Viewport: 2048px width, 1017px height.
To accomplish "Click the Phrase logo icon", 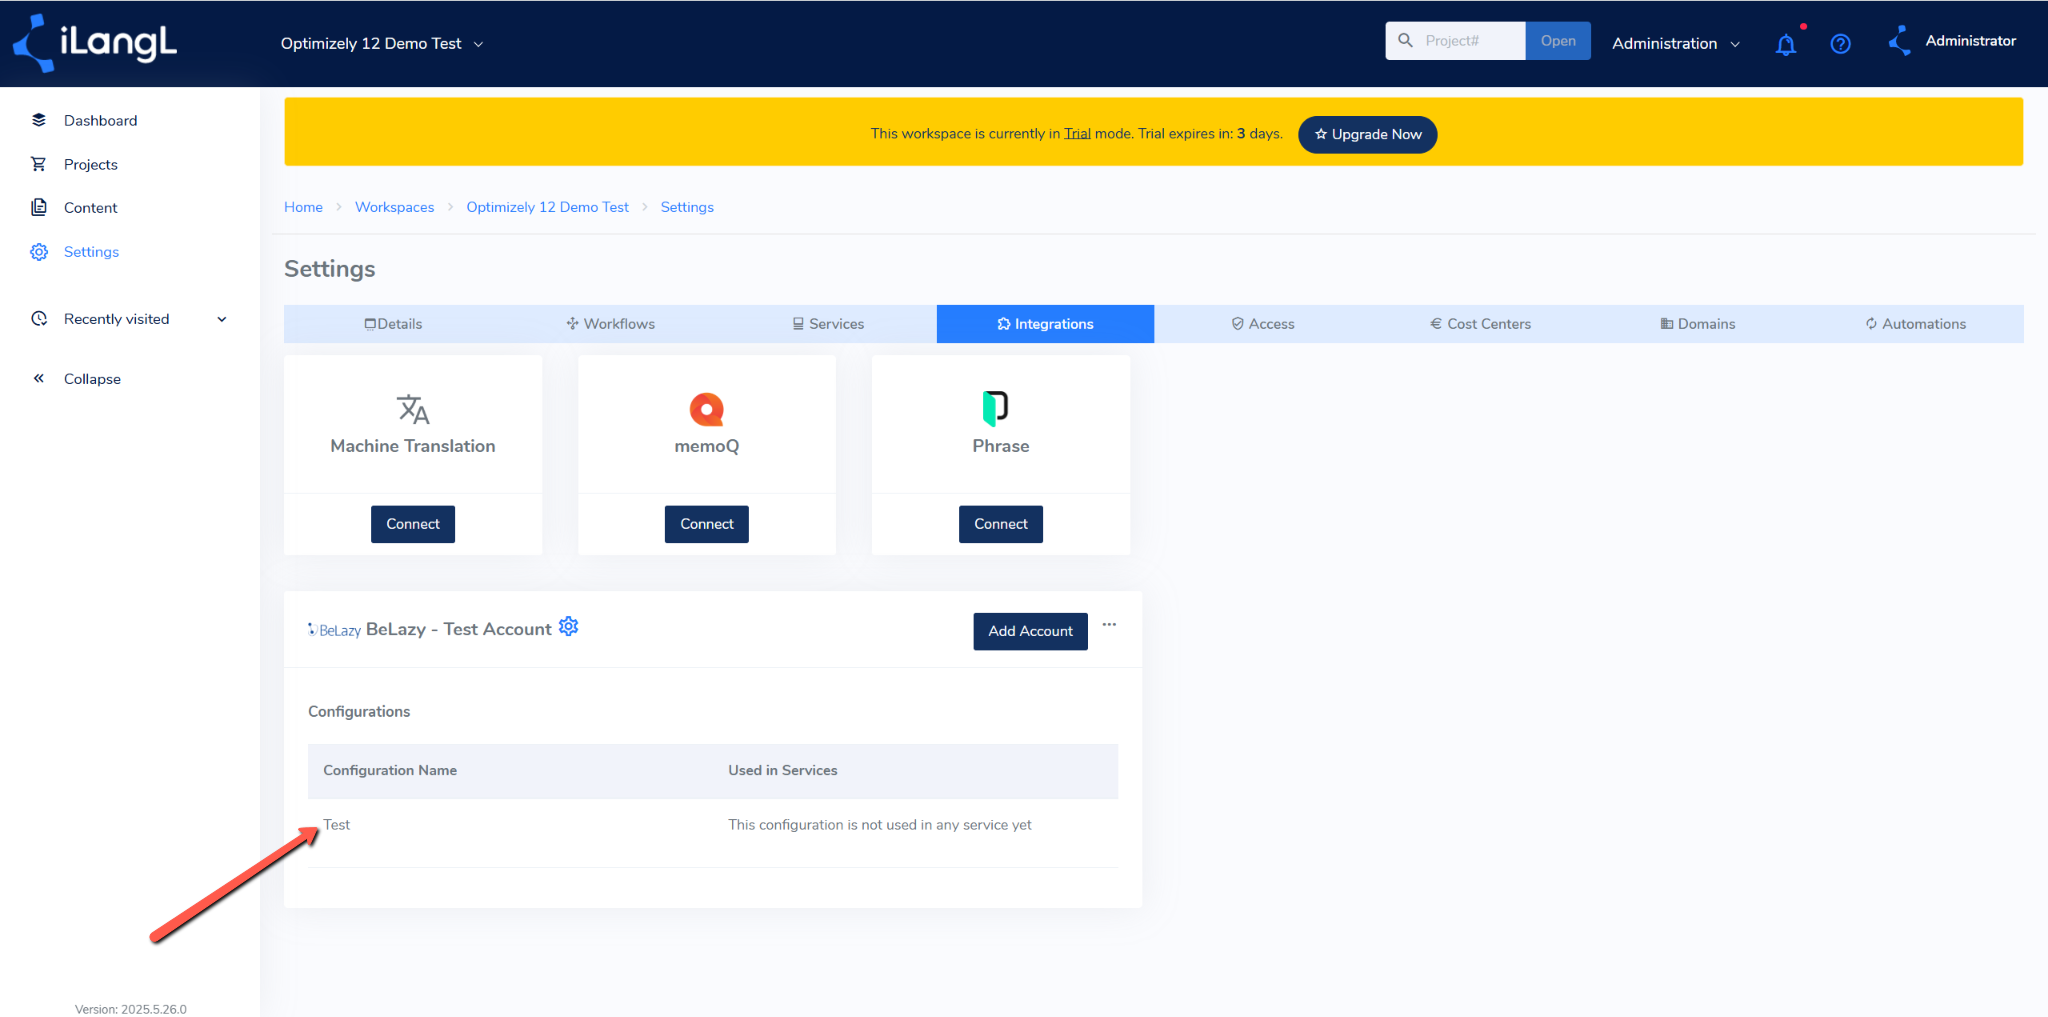I will [x=995, y=408].
